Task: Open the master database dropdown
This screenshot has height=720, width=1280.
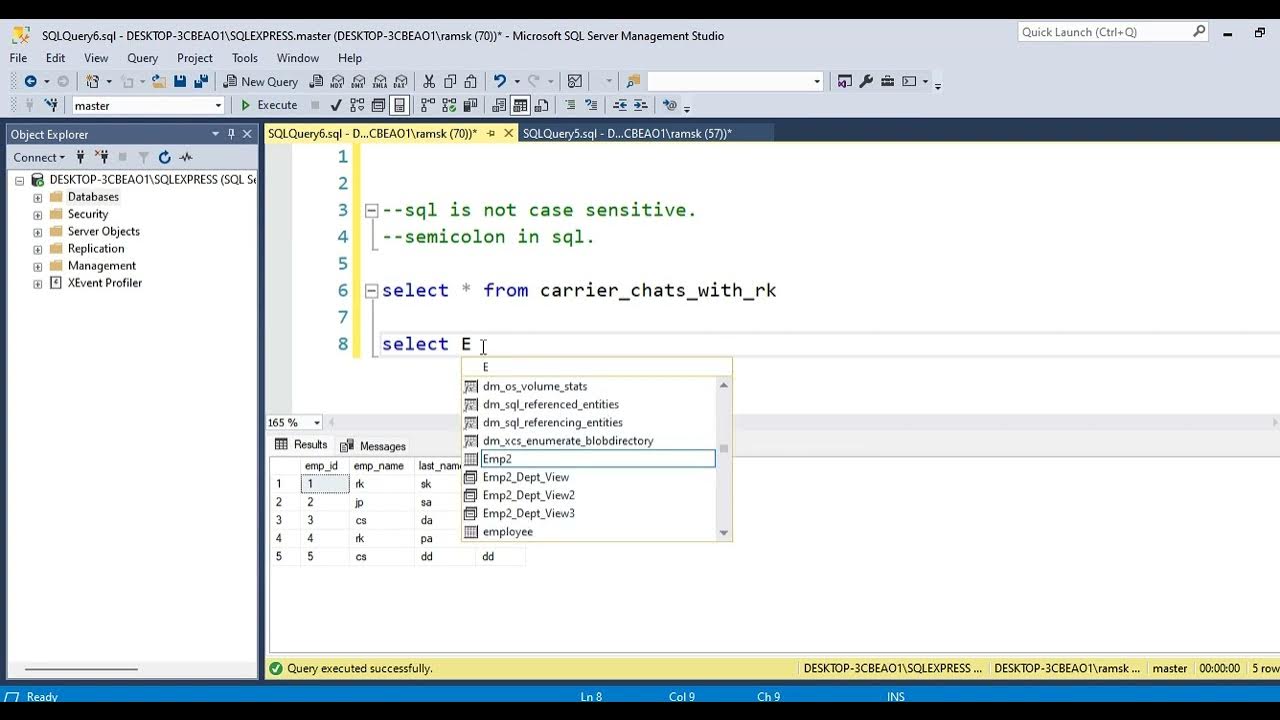Action: pos(218,105)
